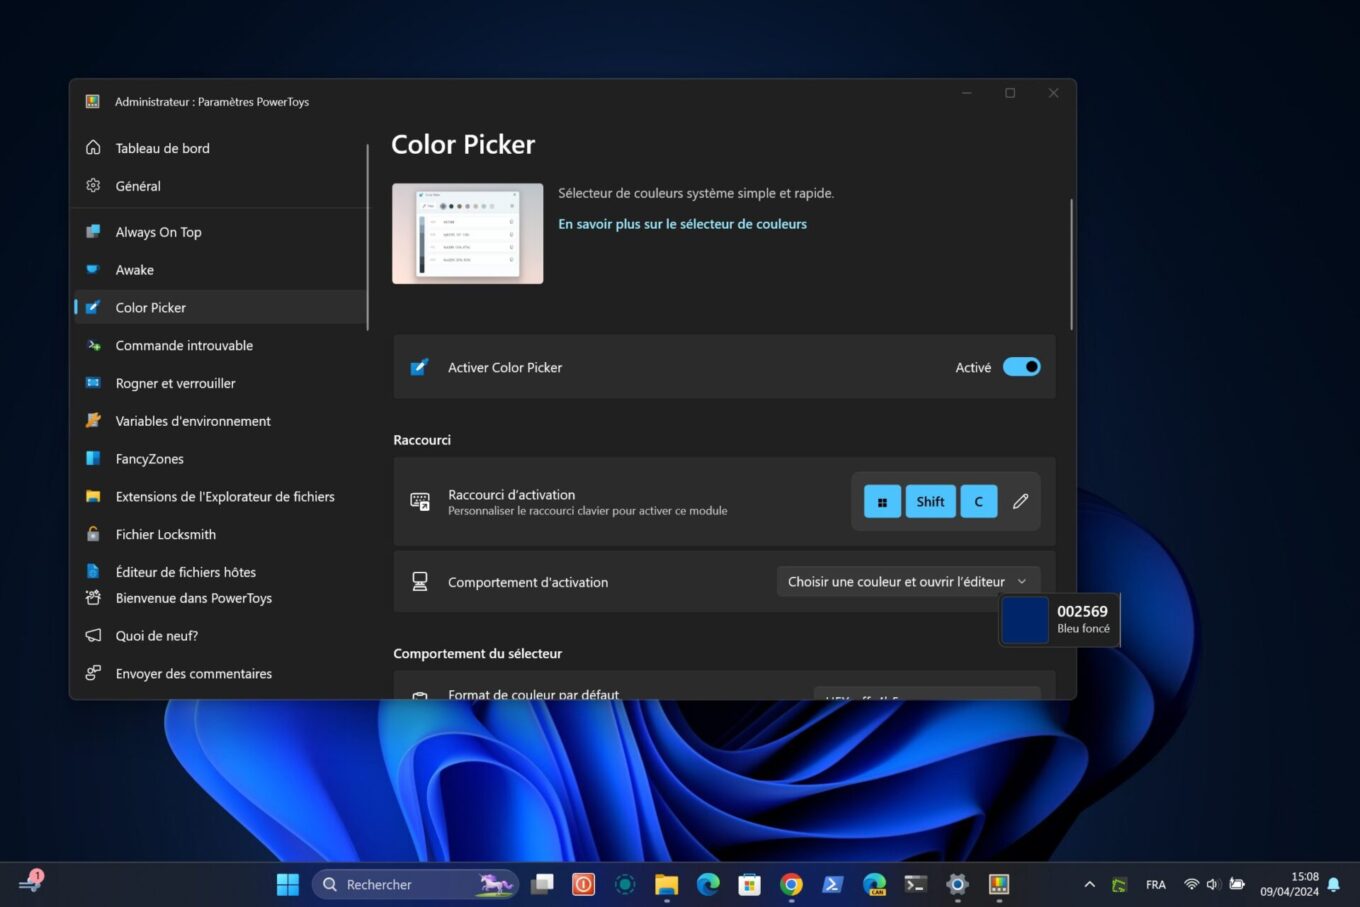Image resolution: width=1360 pixels, height=907 pixels.
Task: Click the C key shortcut button
Action: (x=978, y=501)
